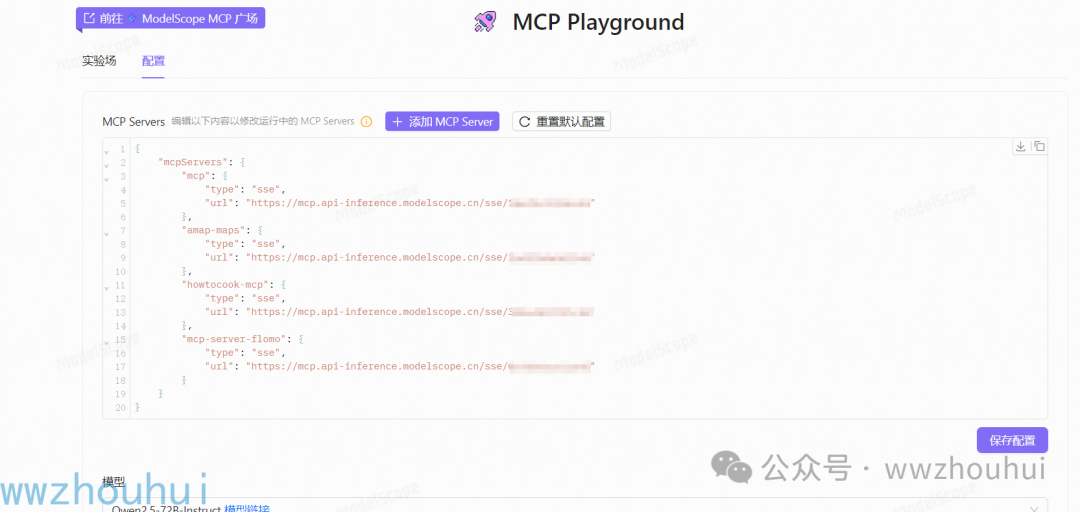Viewport: 1080px width, 512px height.
Task: Click the copy config icon in editor
Action: [x=1039, y=146]
